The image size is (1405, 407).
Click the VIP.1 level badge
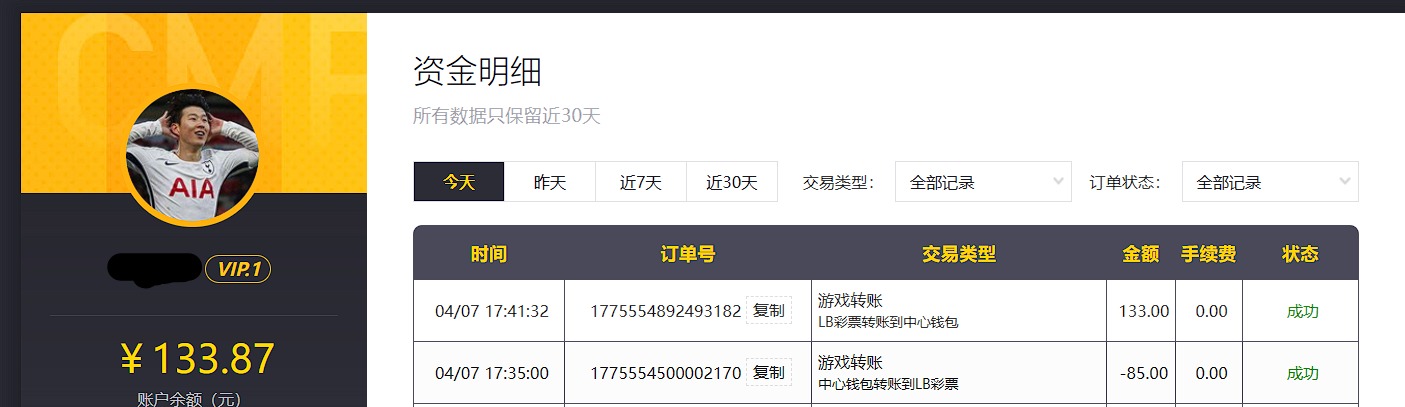tap(238, 269)
